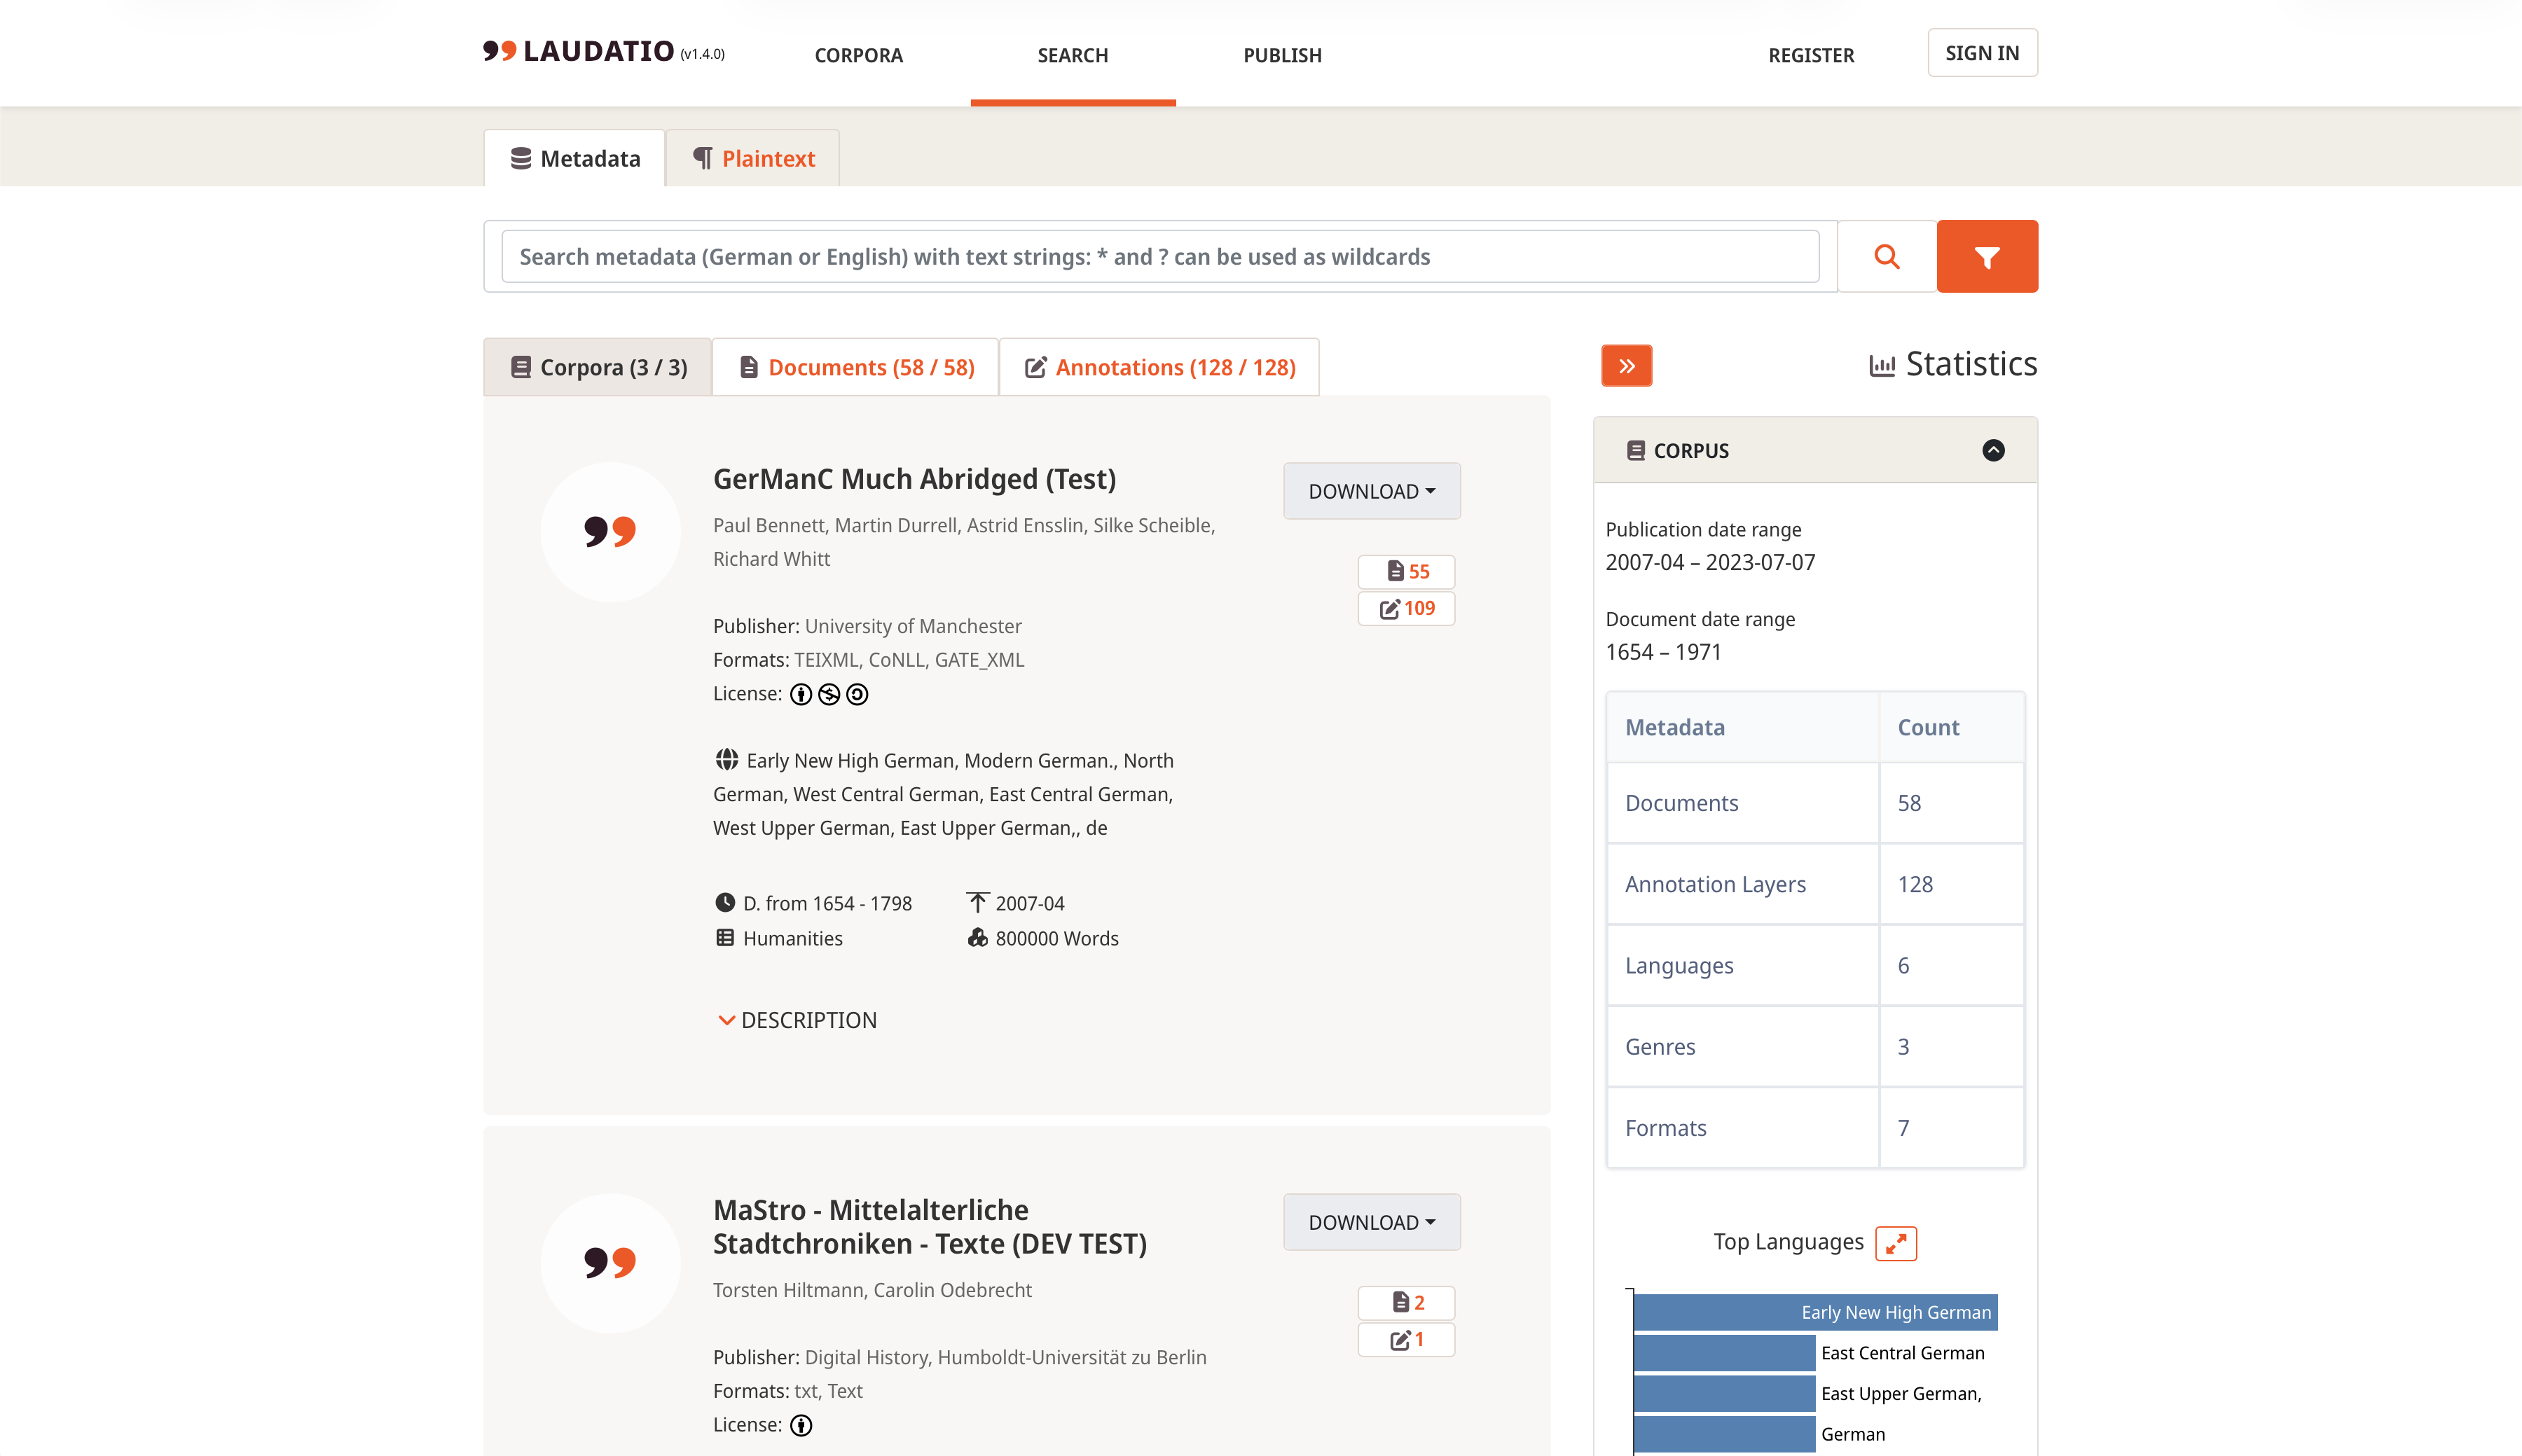Collapse statistics with double-chevron button

pos(1627,366)
